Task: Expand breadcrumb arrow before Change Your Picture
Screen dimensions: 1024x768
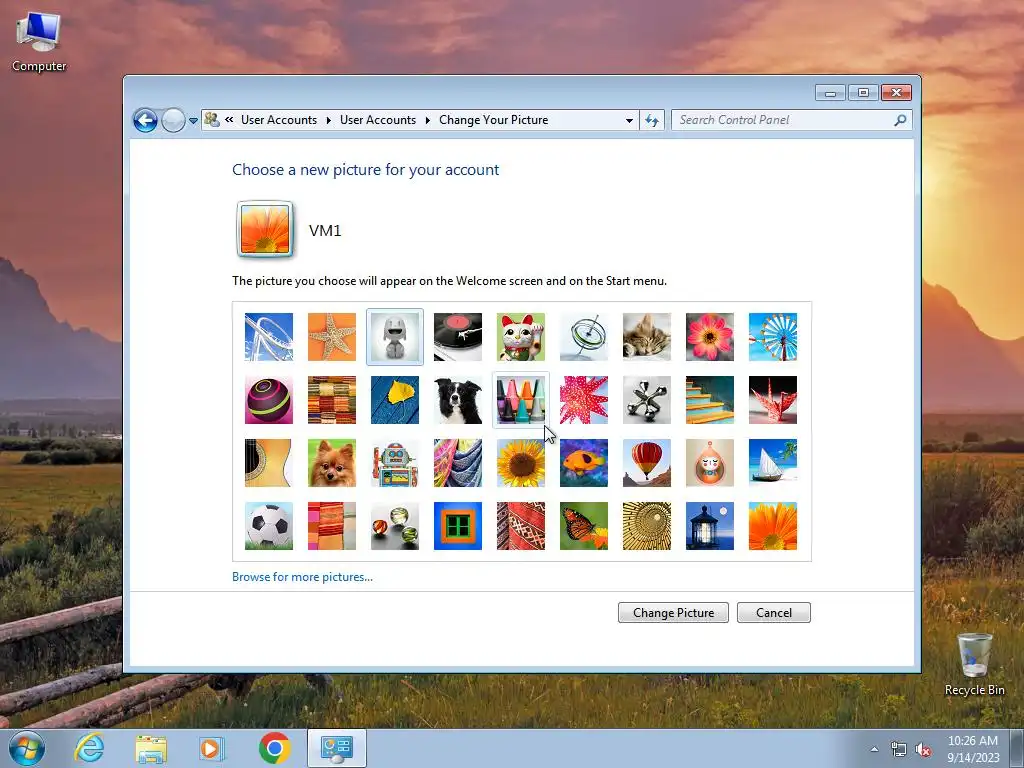Action: (428, 120)
